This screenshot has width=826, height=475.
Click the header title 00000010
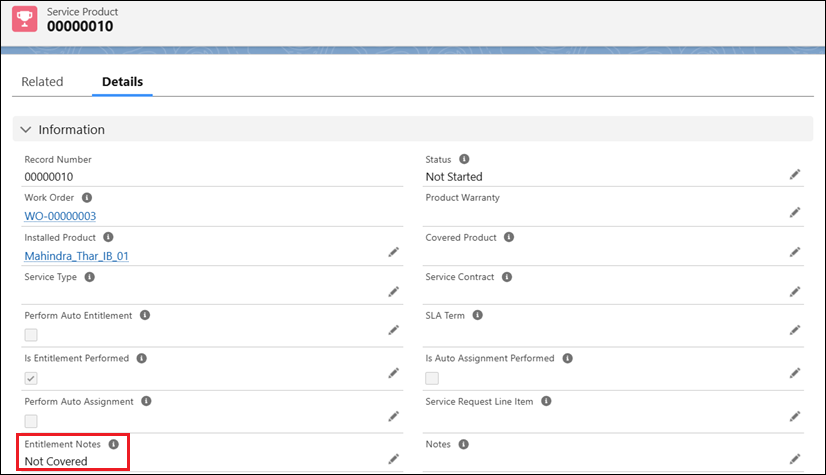point(80,26)
